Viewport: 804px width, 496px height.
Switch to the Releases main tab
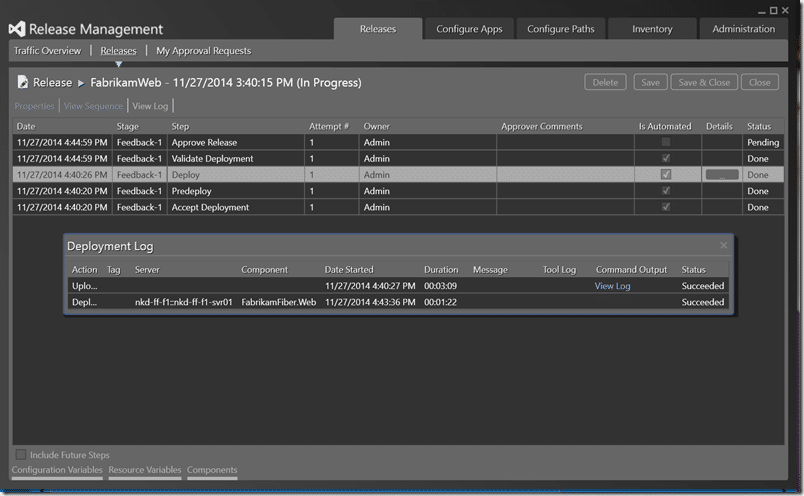[x=378, y=29]
